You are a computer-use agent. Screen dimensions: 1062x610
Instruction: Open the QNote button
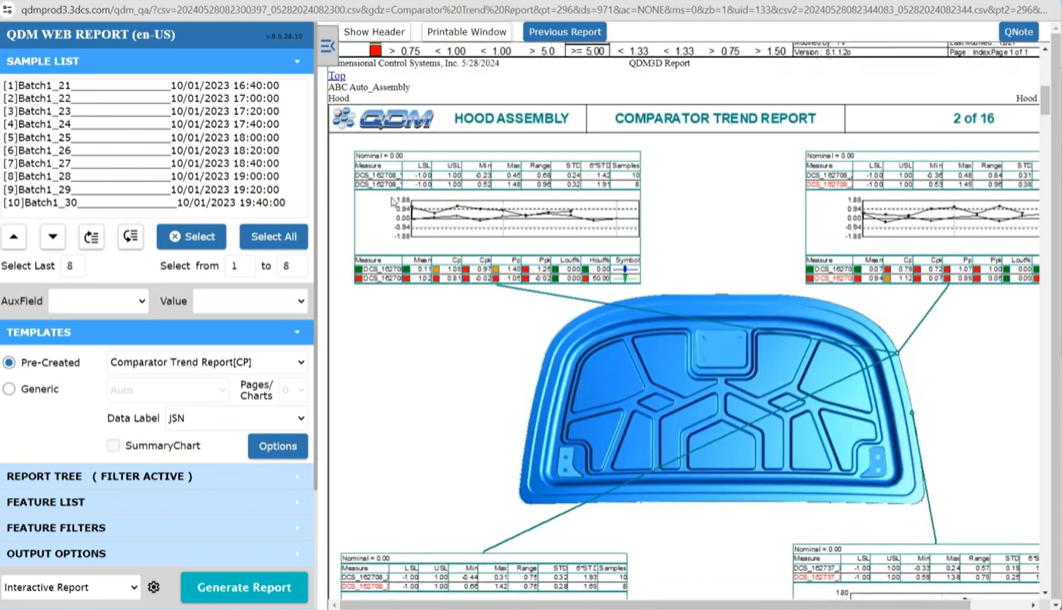[x=1019, y=32]
